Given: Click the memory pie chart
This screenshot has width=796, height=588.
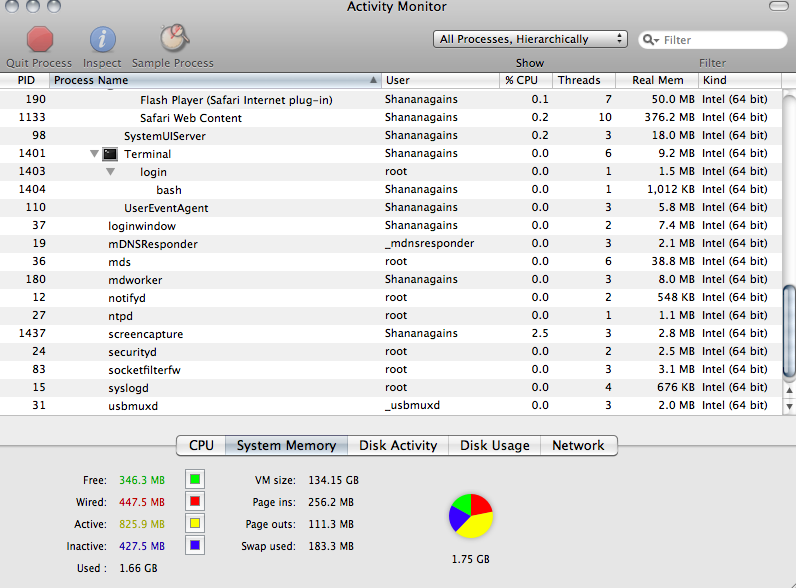Looking at the screenshot, I should (x=471, y=516).
